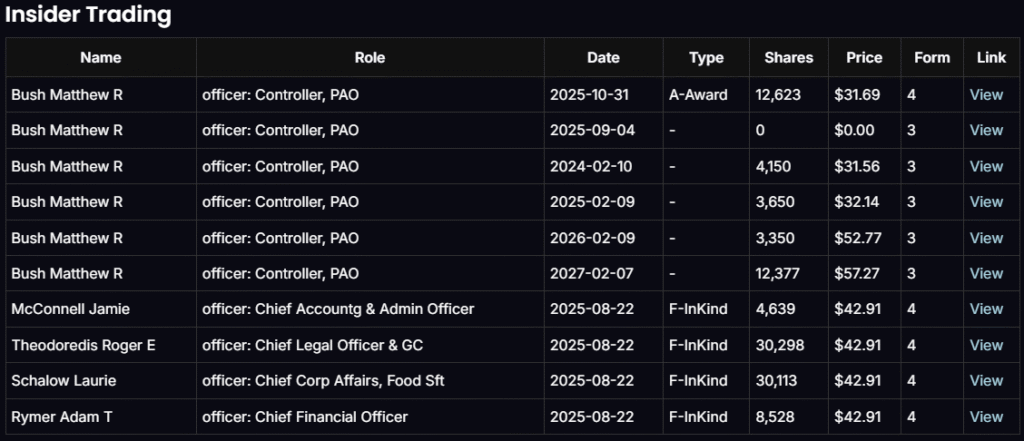Sort by the Date column header
1024x441 pixels.
[x=603, y=58]
